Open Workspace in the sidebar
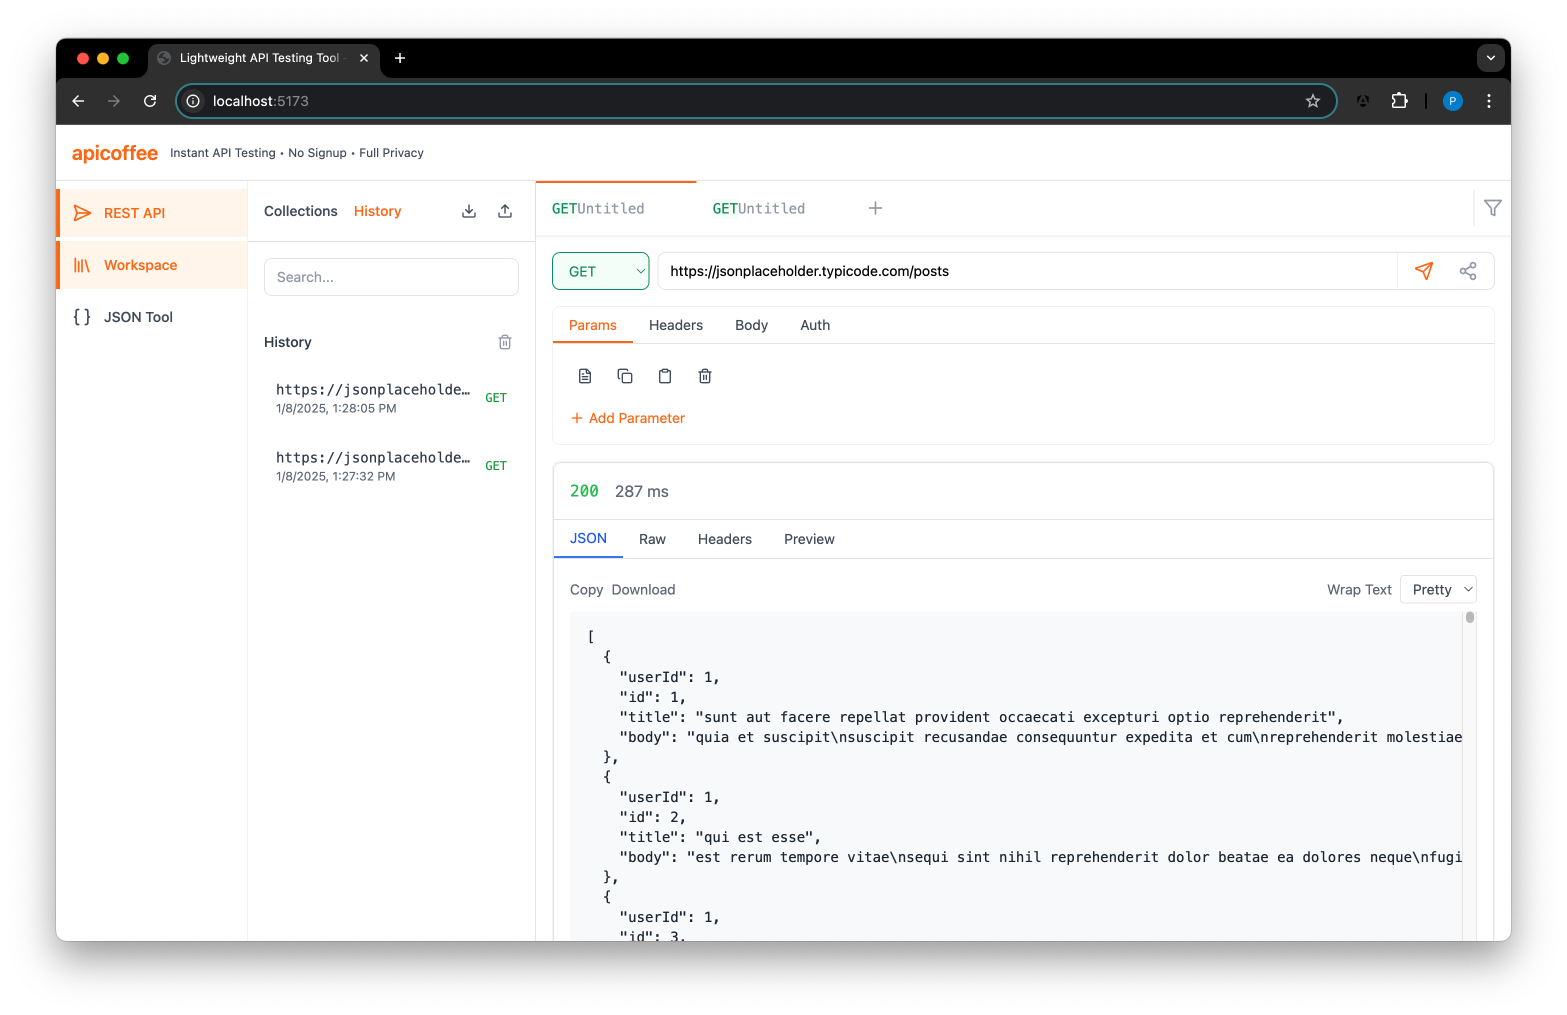Image resolution: width=1567 pixels, height=1015 pixels. coord(152,265)
